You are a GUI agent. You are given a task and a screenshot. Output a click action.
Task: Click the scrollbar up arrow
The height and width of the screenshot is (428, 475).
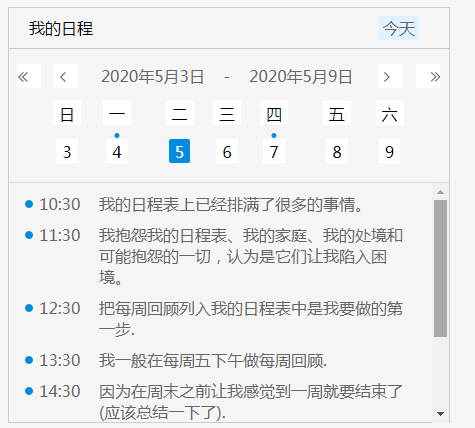pyautogui.click(x=440, y=192)
